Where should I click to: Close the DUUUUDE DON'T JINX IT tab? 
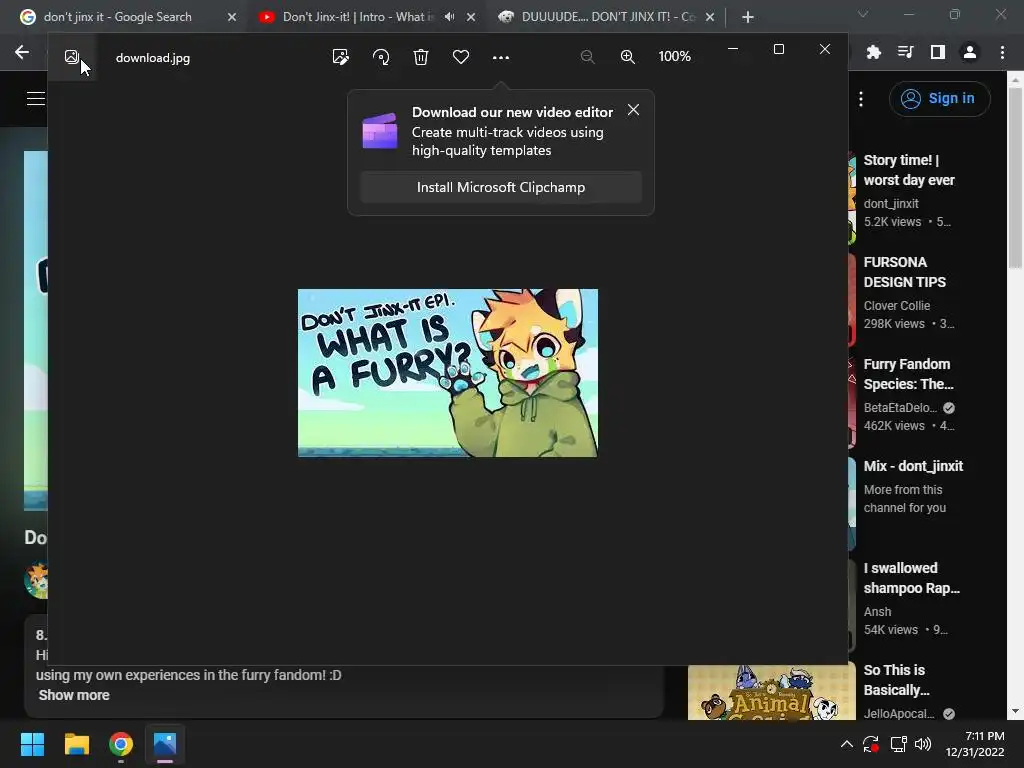710,17
